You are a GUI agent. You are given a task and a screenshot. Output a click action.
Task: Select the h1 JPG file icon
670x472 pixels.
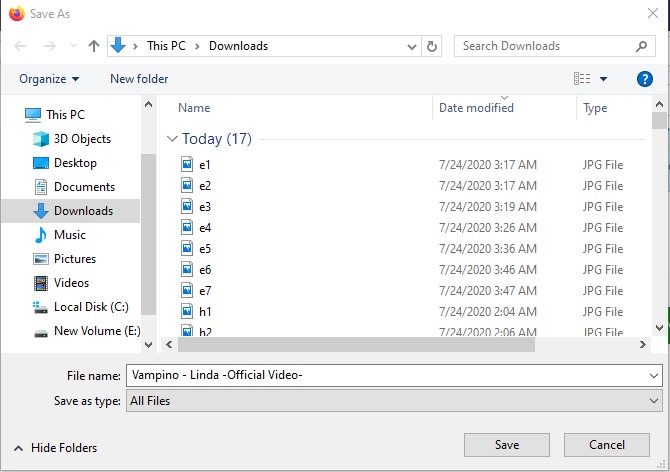coord(187,311)
